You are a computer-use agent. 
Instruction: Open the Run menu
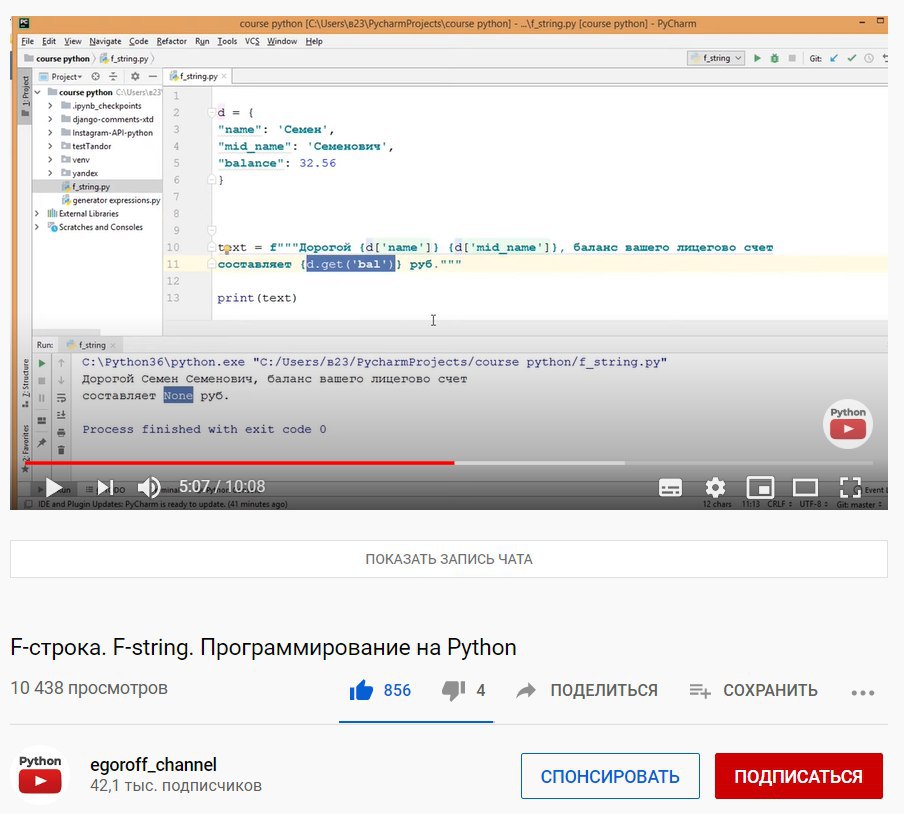pos(202,42)
